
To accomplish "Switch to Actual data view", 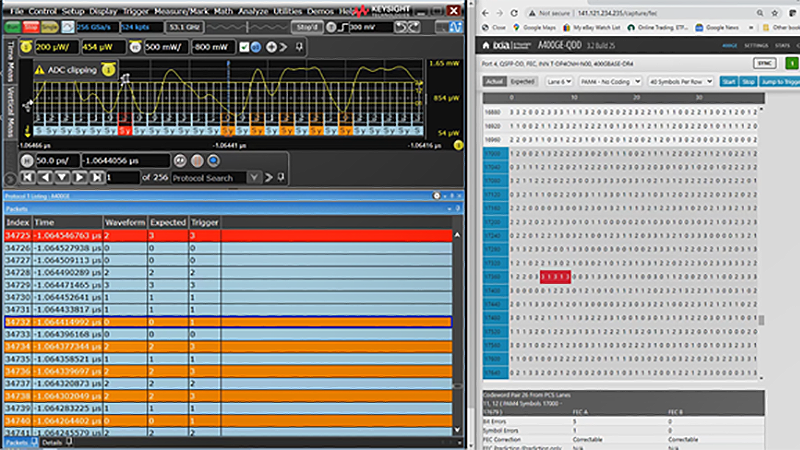I will (494, 80).
